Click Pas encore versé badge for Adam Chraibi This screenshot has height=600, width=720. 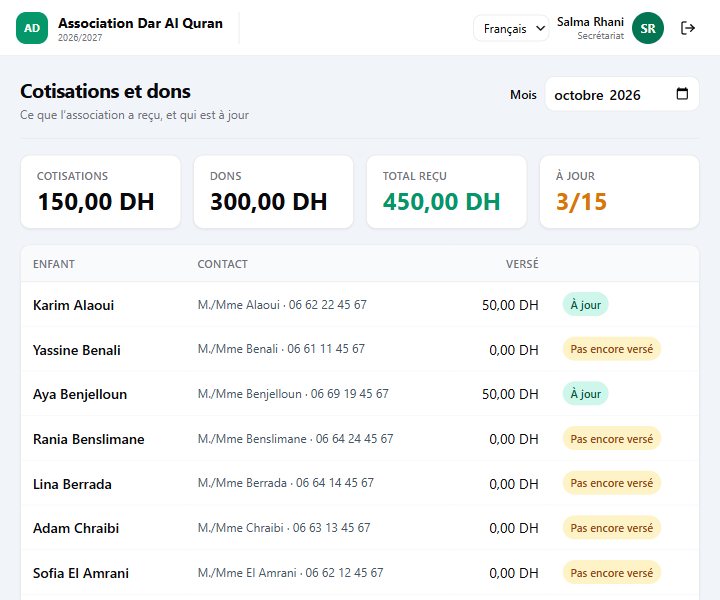[x=612, y=528]
